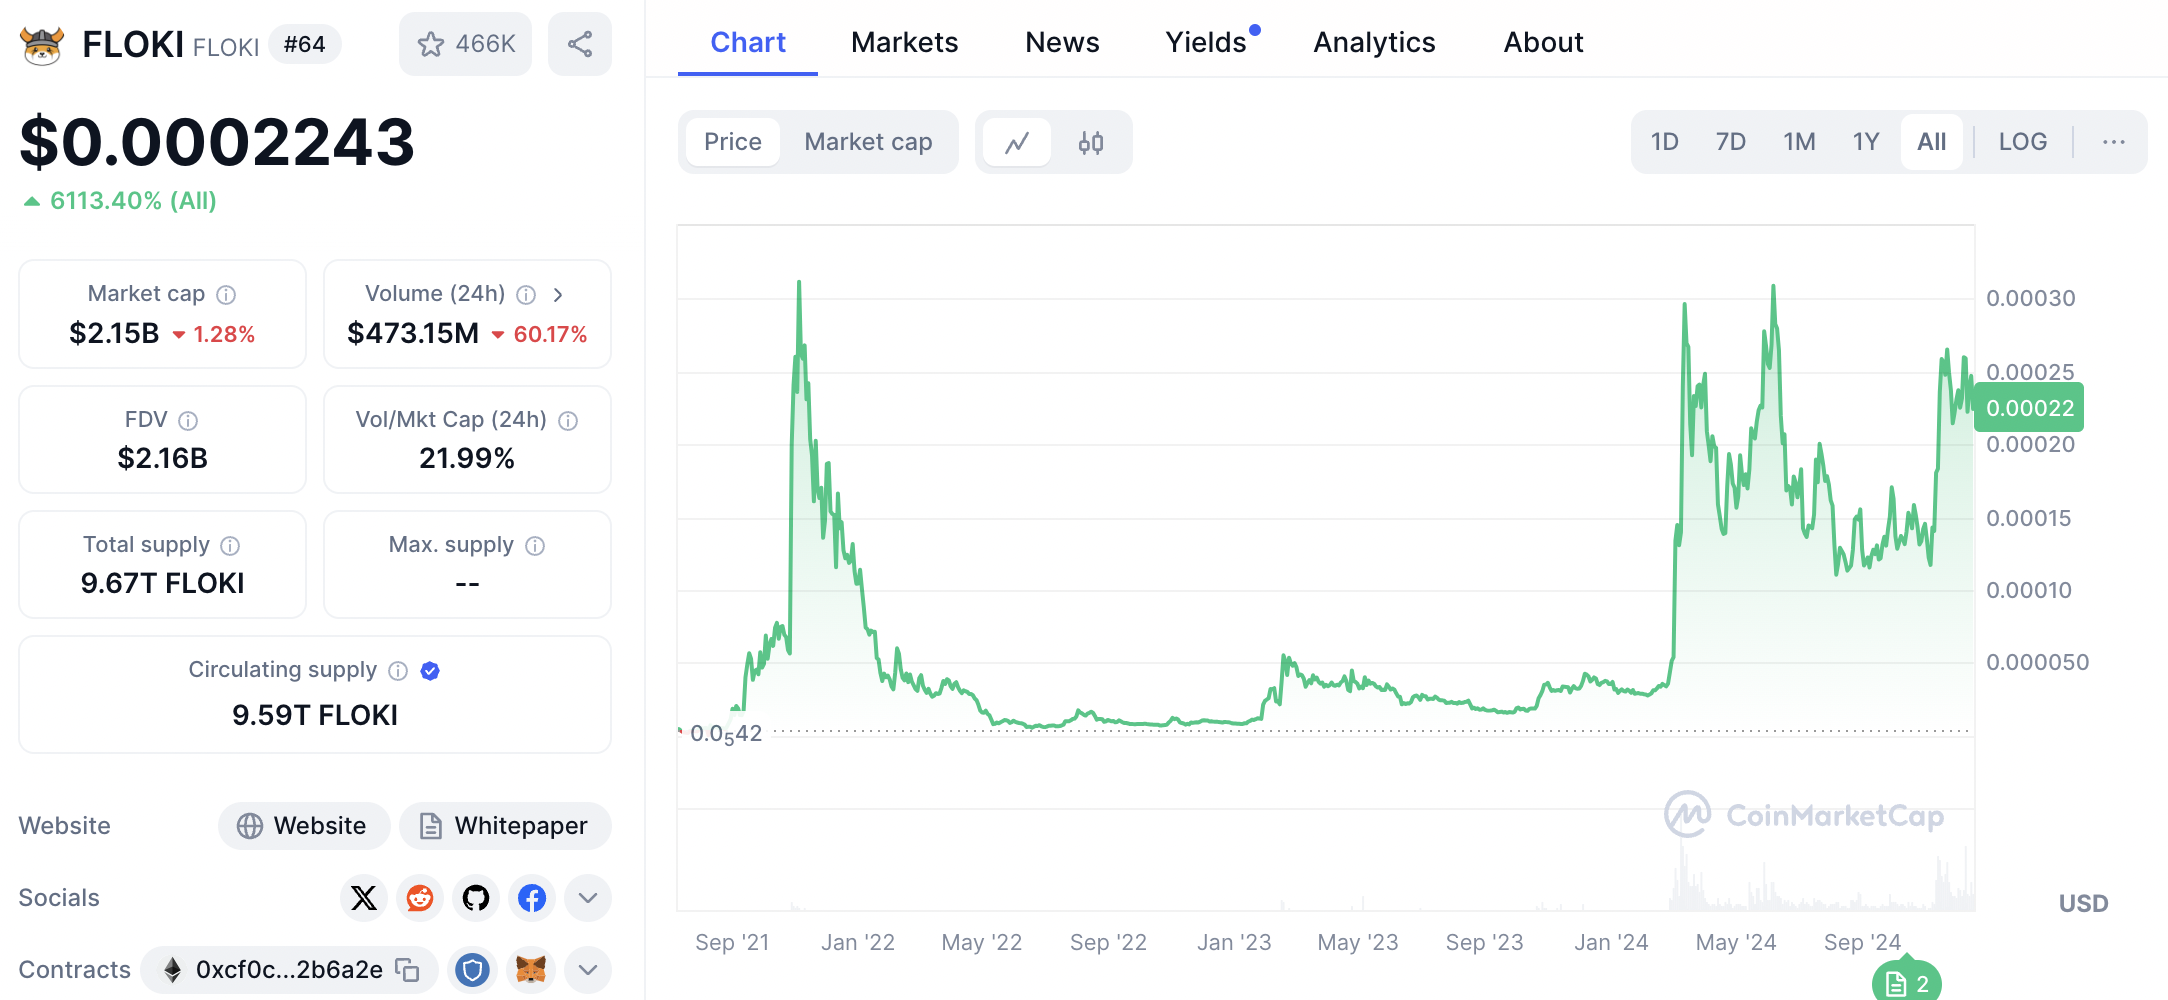Image resolution: width=2168 pixels, height=1000 pixels.
Task: Open the chart more options menu
Action: (2114, 142)
